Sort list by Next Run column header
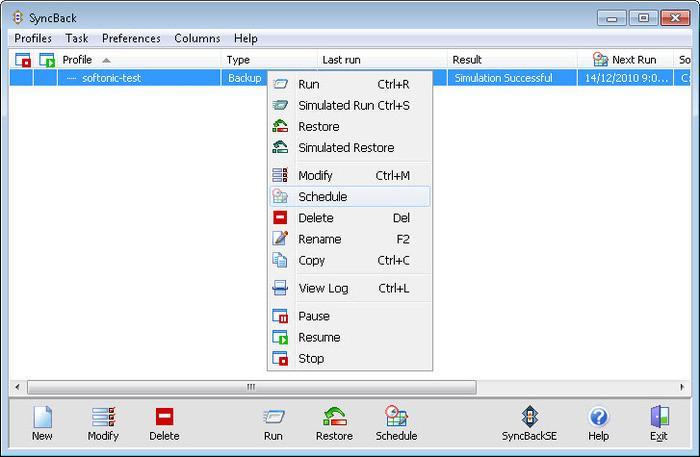This screenshot has width=700, height=457. pos(633,60)
